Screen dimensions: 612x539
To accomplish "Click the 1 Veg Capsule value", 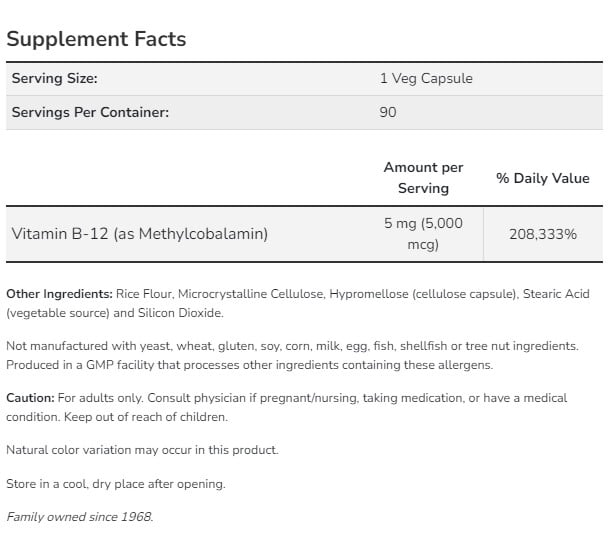I will [x=426, y=78].
